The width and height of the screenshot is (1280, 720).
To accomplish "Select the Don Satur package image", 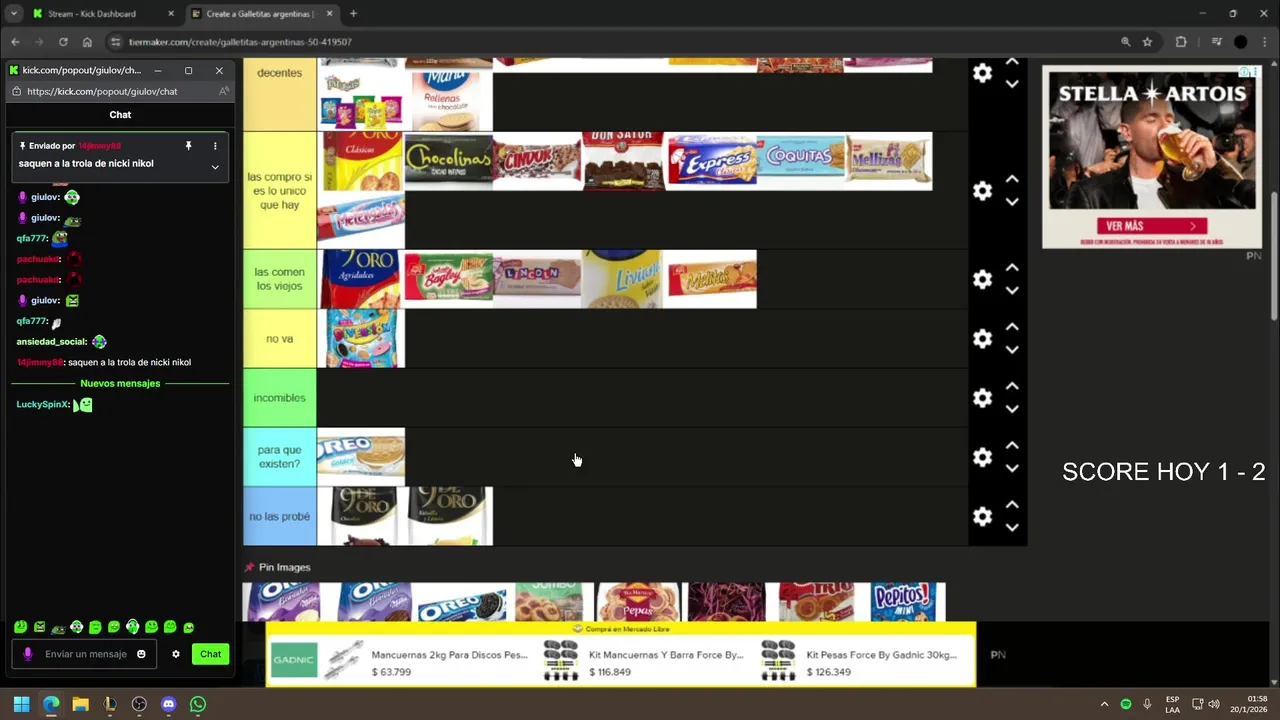I will click(x=624, y=161).
